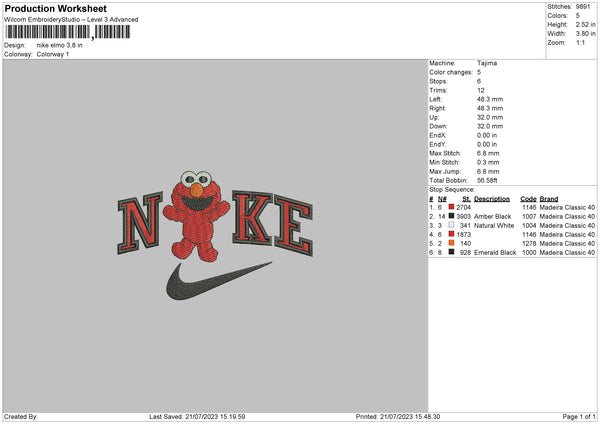Click the 'Emerald Black' description text
The image size is (600, 424).
point(495,253)
